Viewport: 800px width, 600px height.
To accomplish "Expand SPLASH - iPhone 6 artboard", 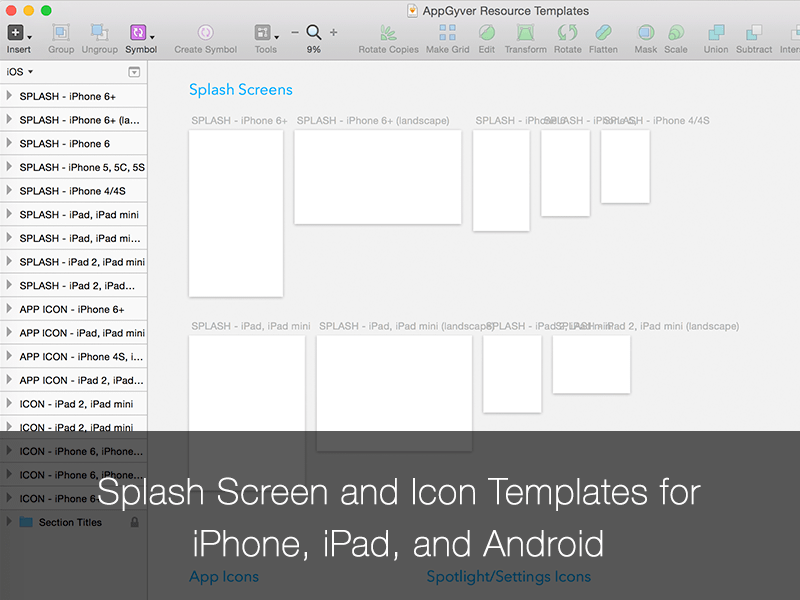I will [9, 143].
